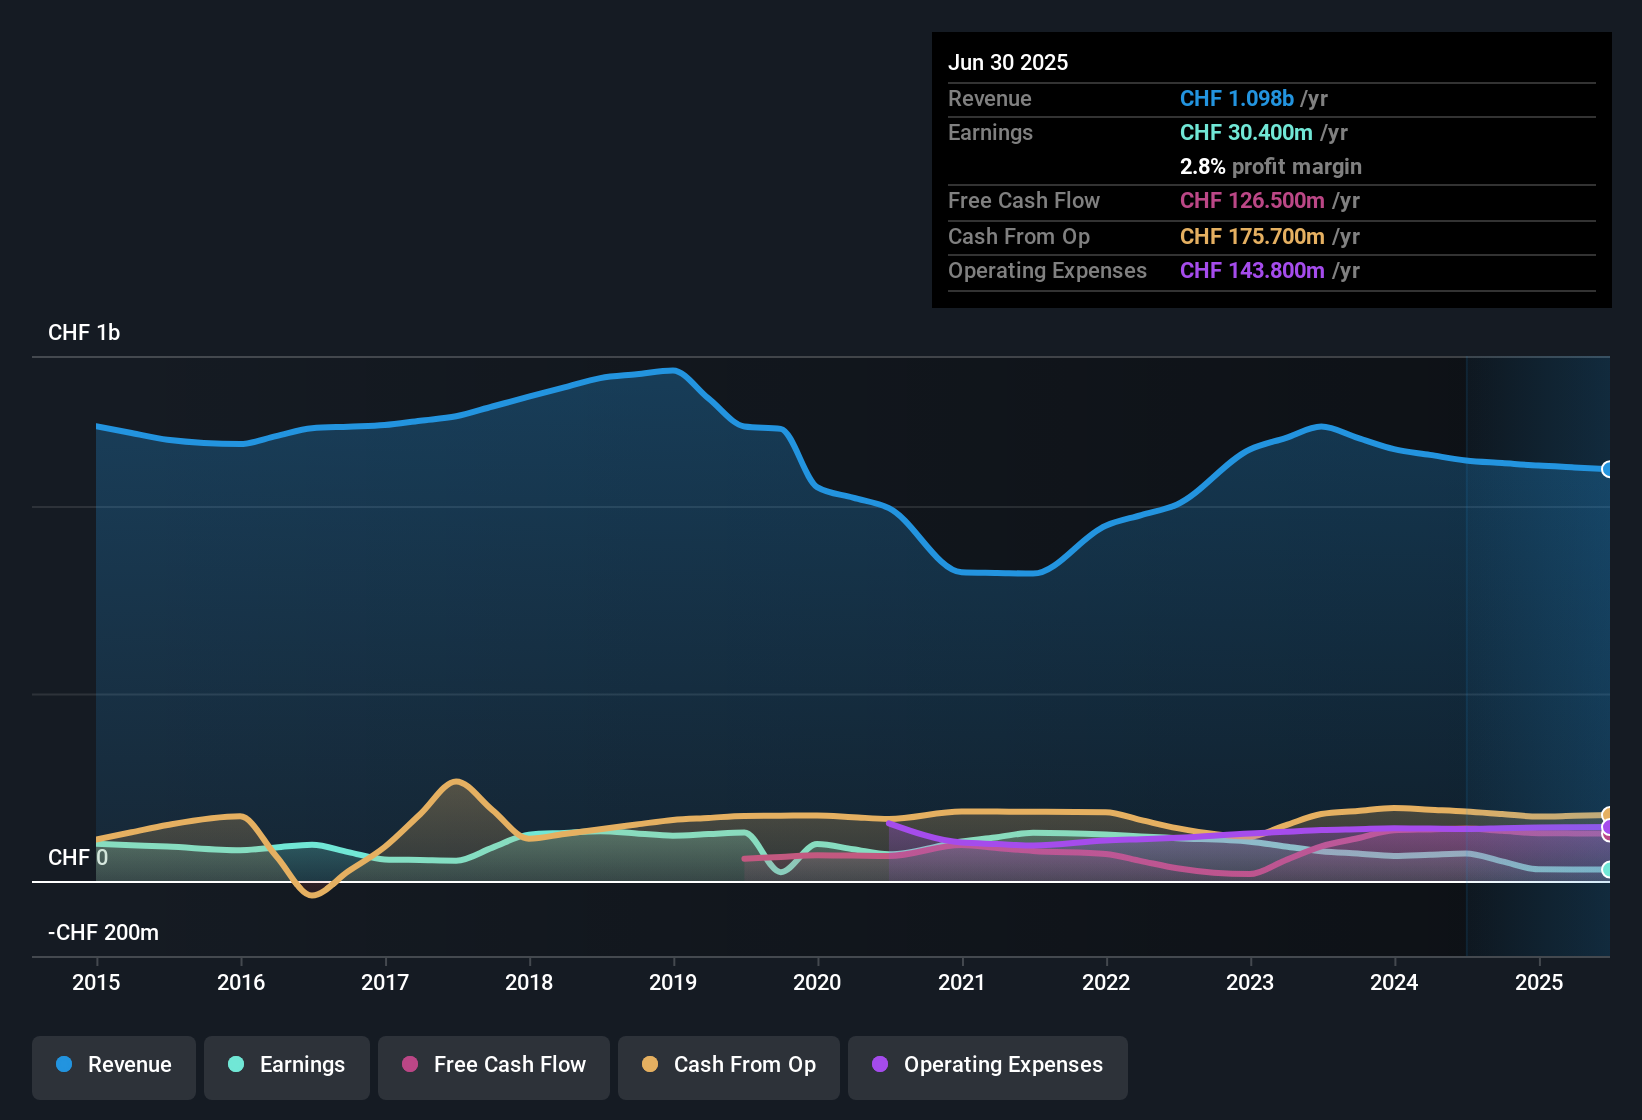Toggle the Operating Expenses series display
The height and width of the screenshot is (1120, 1642).
pyautogui.click(x=987, y=1067)
